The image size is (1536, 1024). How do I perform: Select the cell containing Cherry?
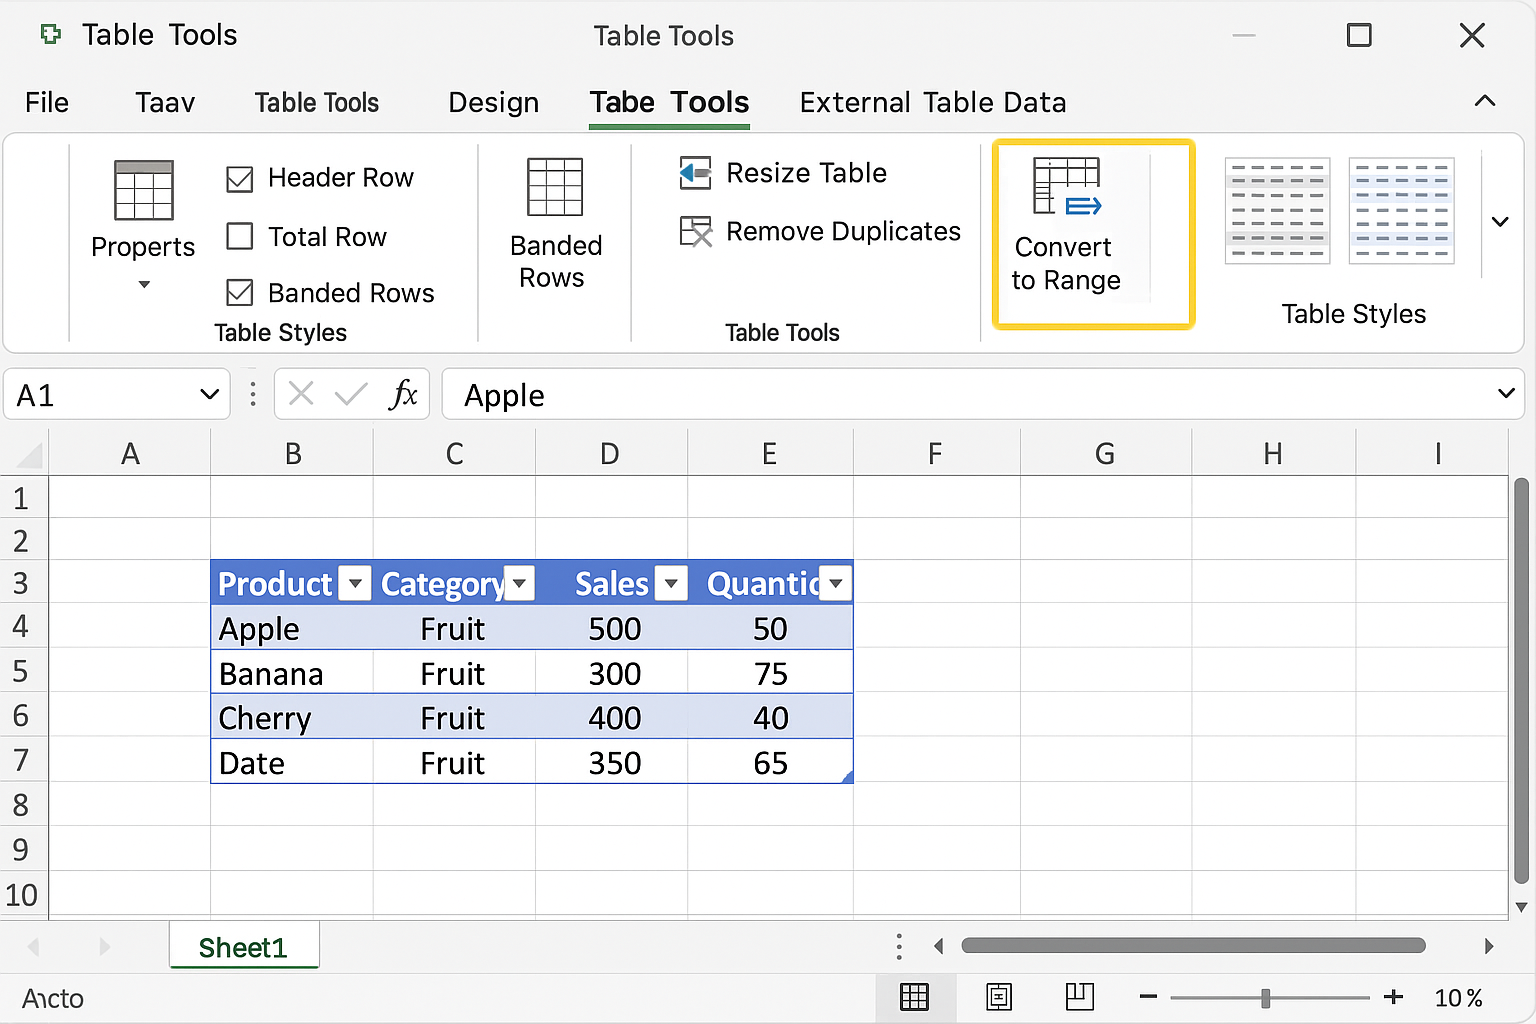coord(292,718)
